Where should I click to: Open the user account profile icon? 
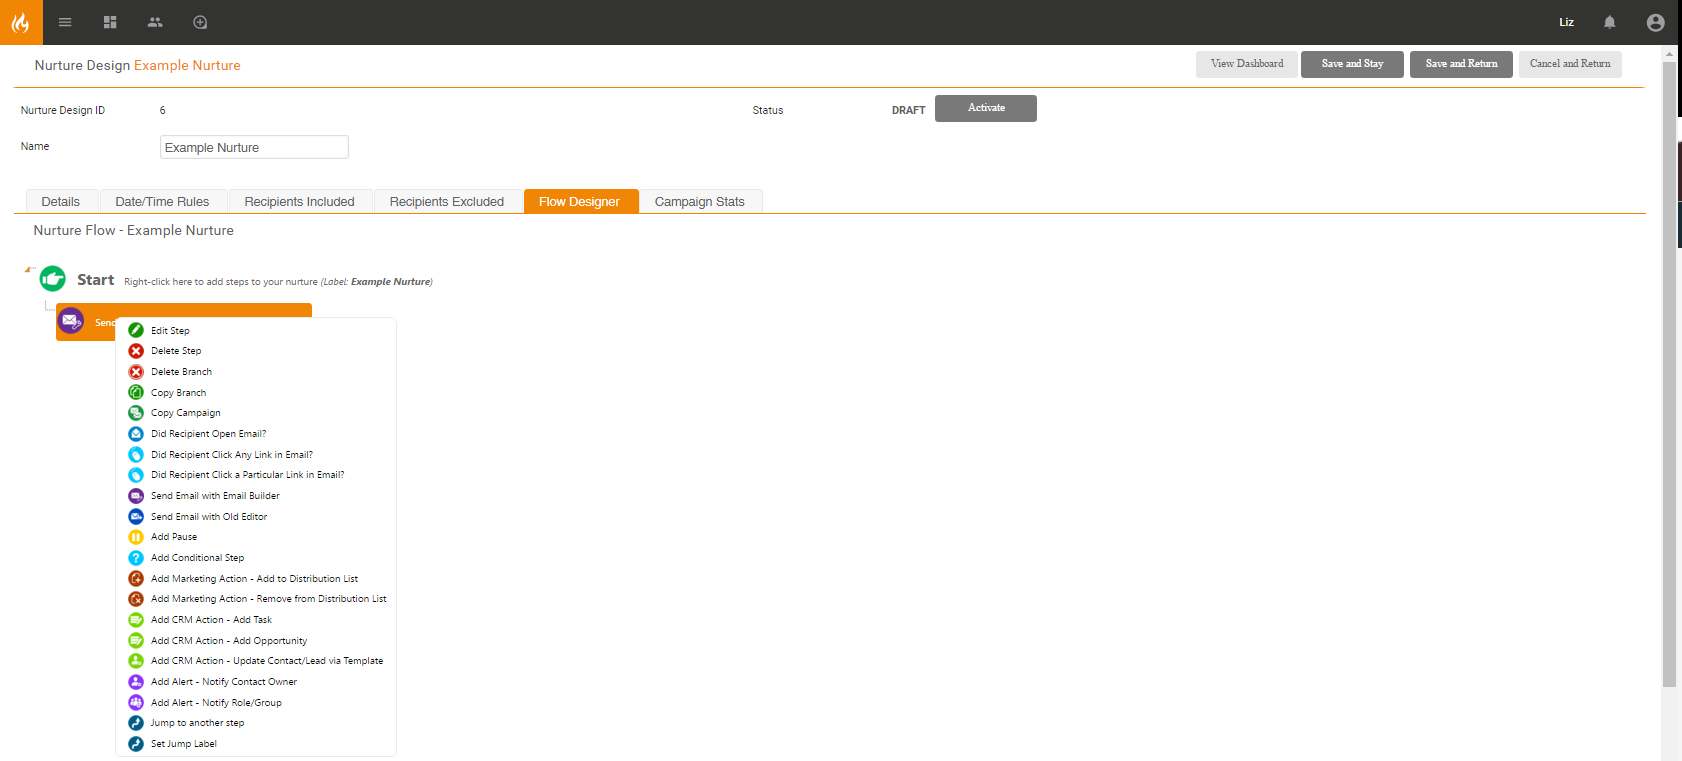(x=1655, y=22)
